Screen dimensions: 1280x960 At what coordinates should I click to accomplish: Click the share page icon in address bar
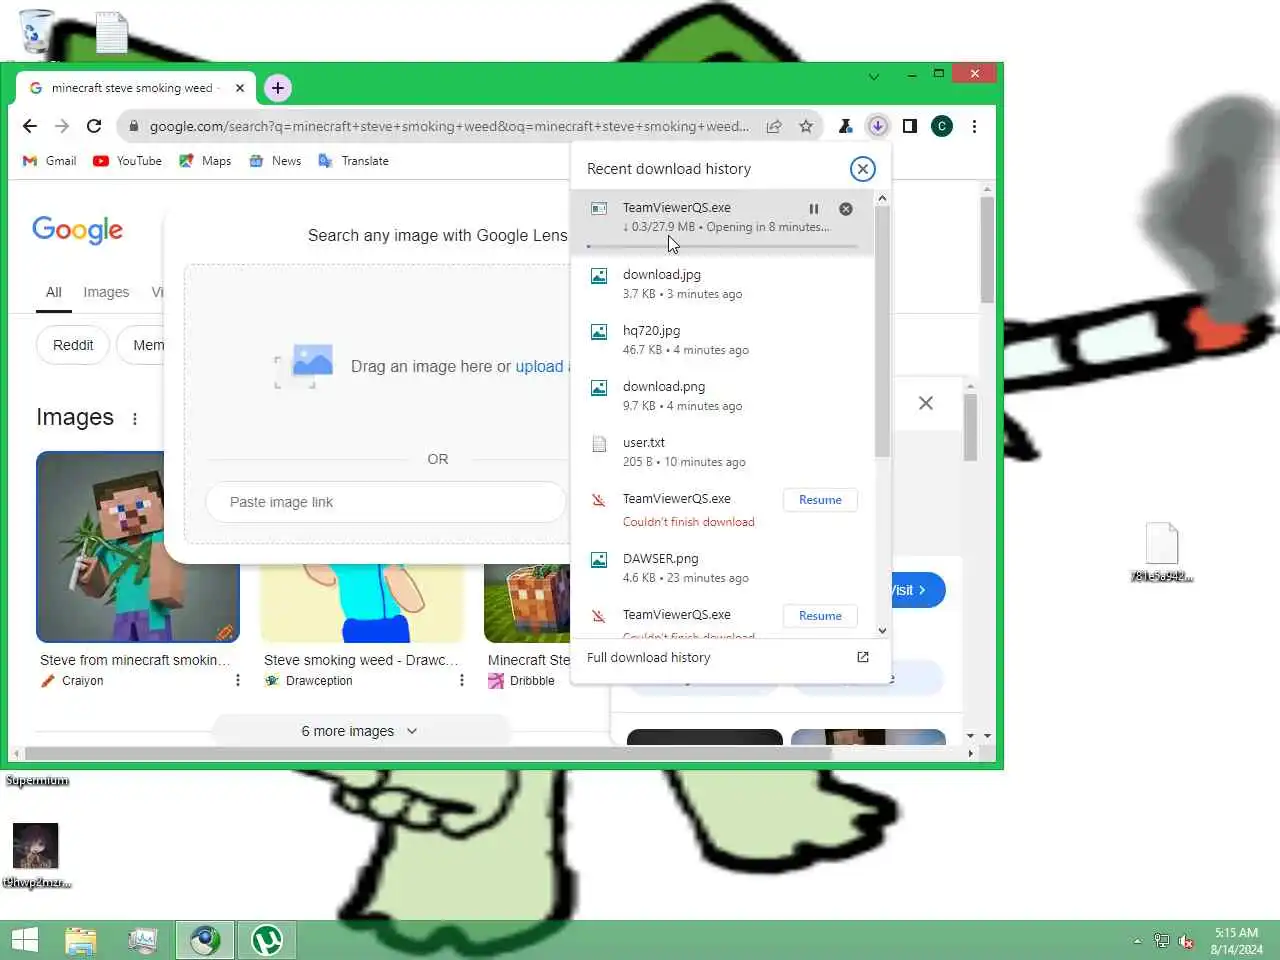coord(774,126)
